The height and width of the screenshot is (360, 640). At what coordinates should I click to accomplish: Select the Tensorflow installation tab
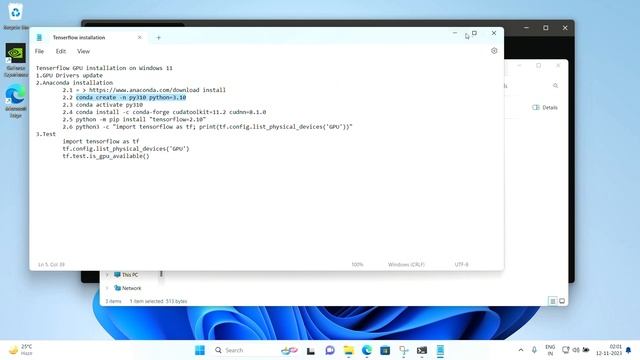point(87,38)
